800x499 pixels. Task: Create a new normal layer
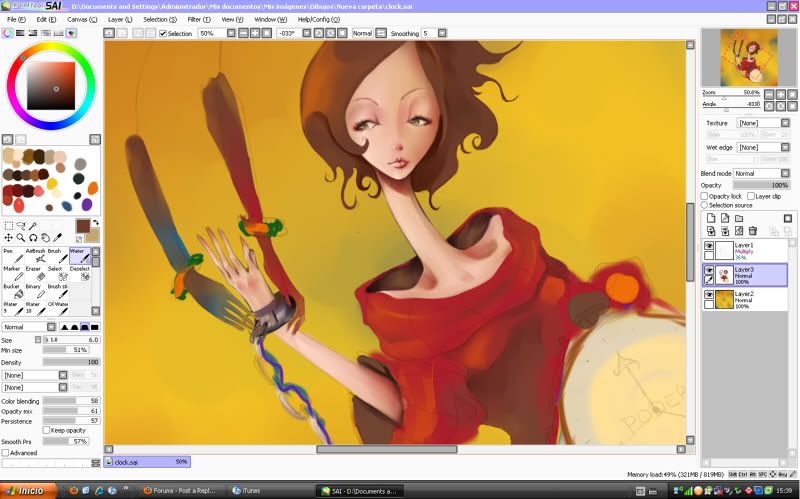coord(711,218)
